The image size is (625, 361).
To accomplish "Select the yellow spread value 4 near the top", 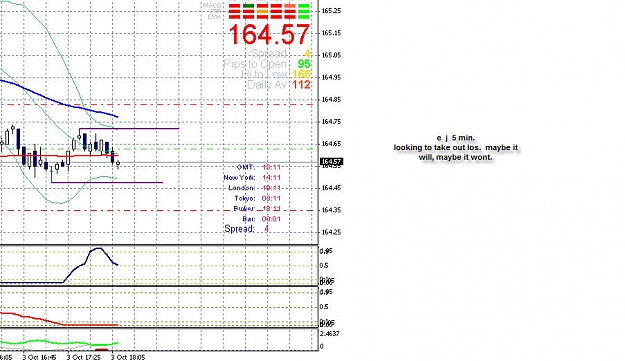I will 307,53.
